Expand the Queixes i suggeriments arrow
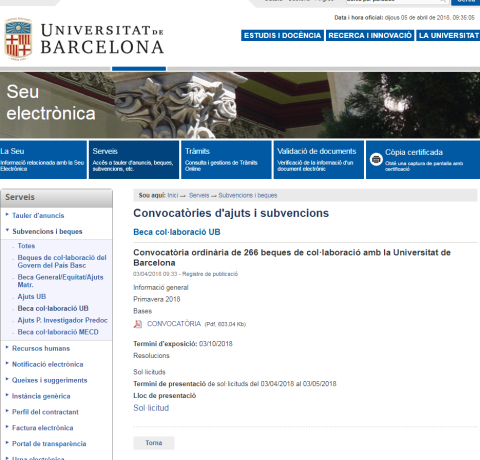The image size is (480, 460). point(7,379)
